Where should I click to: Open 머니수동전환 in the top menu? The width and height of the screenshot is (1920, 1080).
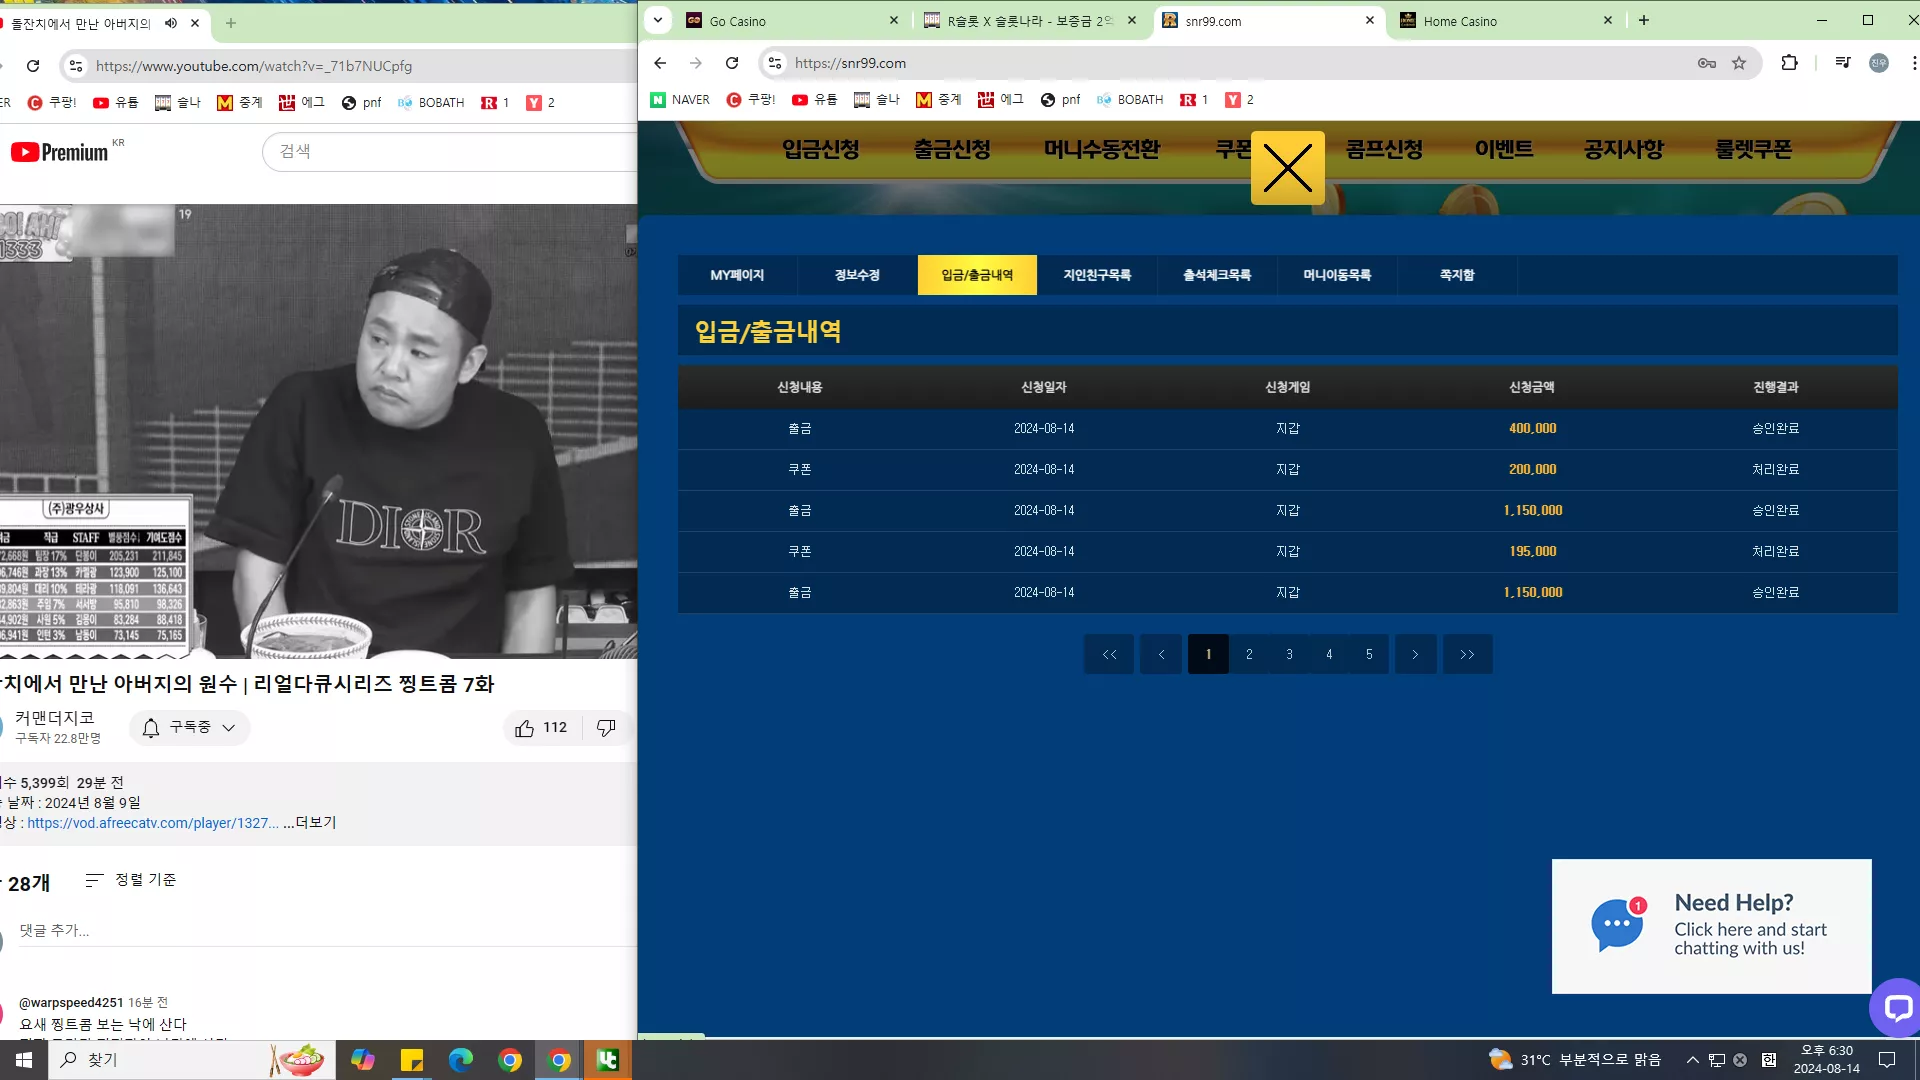[x=1102, y=149]
